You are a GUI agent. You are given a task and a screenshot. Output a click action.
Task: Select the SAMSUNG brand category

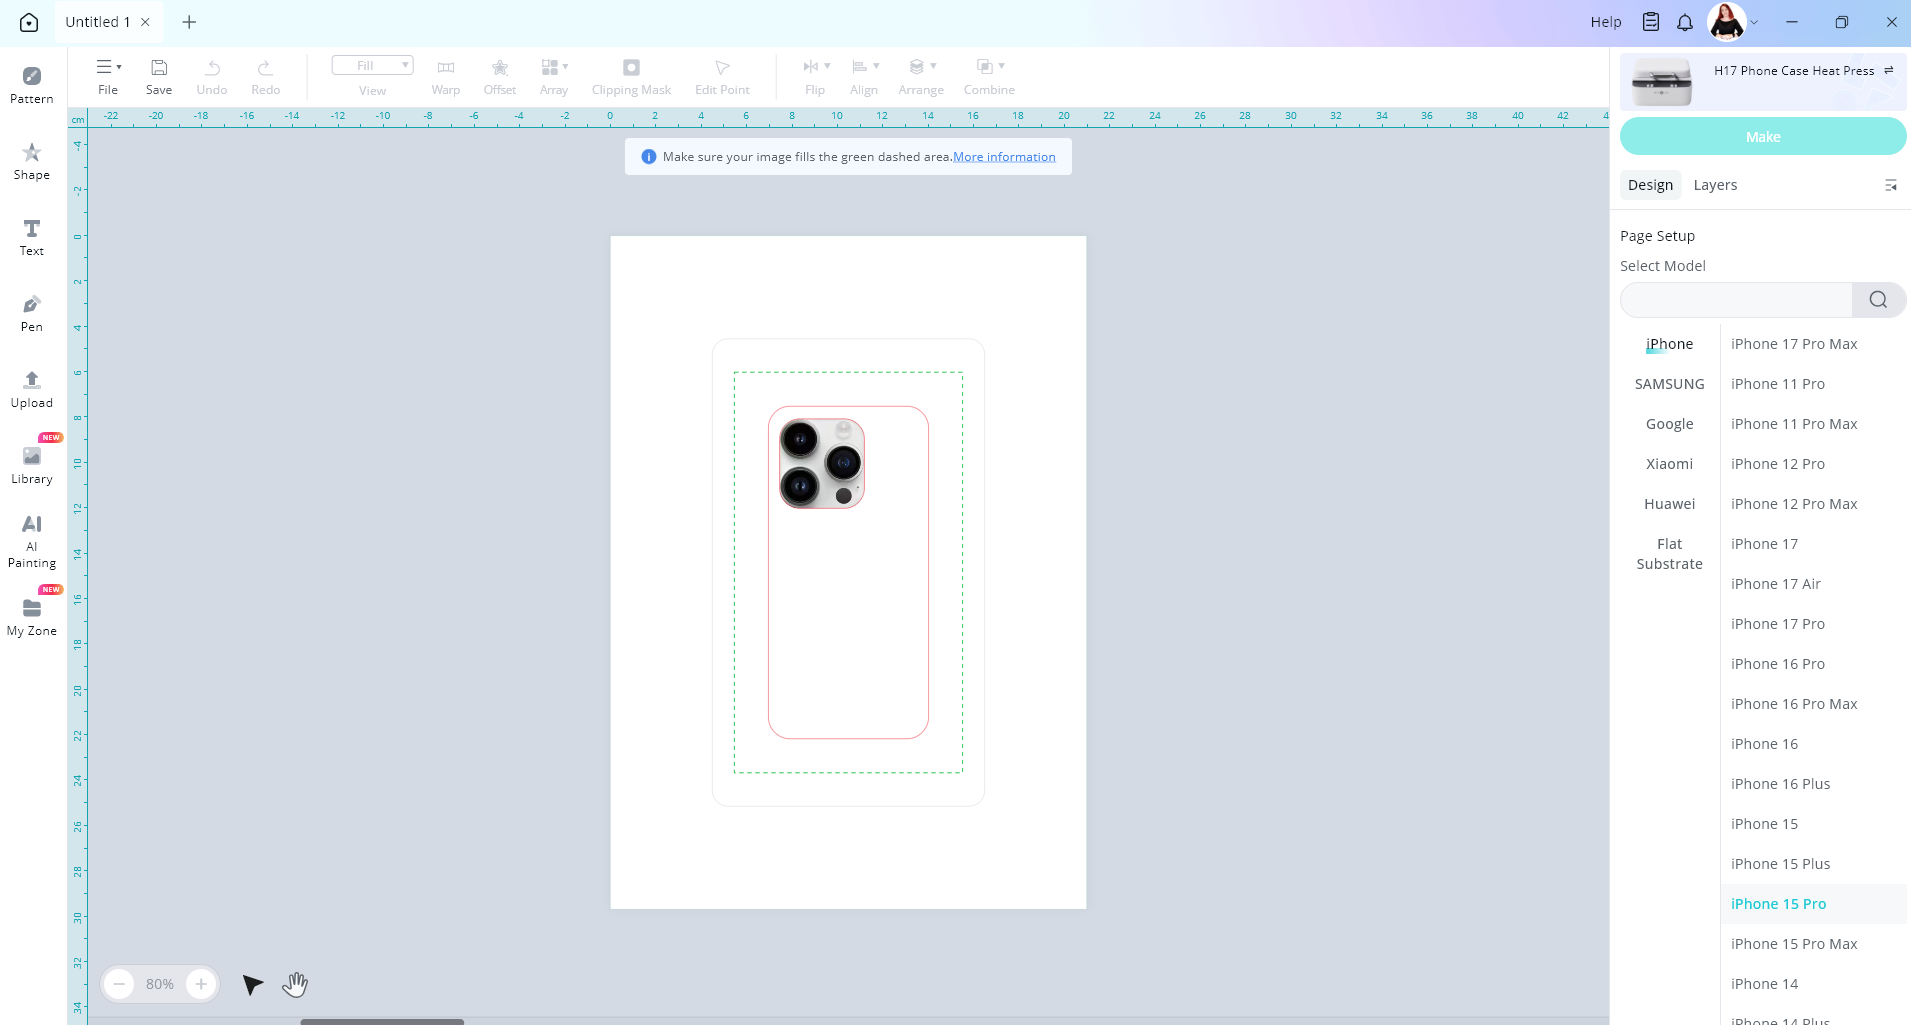[x=1669, y=384]
